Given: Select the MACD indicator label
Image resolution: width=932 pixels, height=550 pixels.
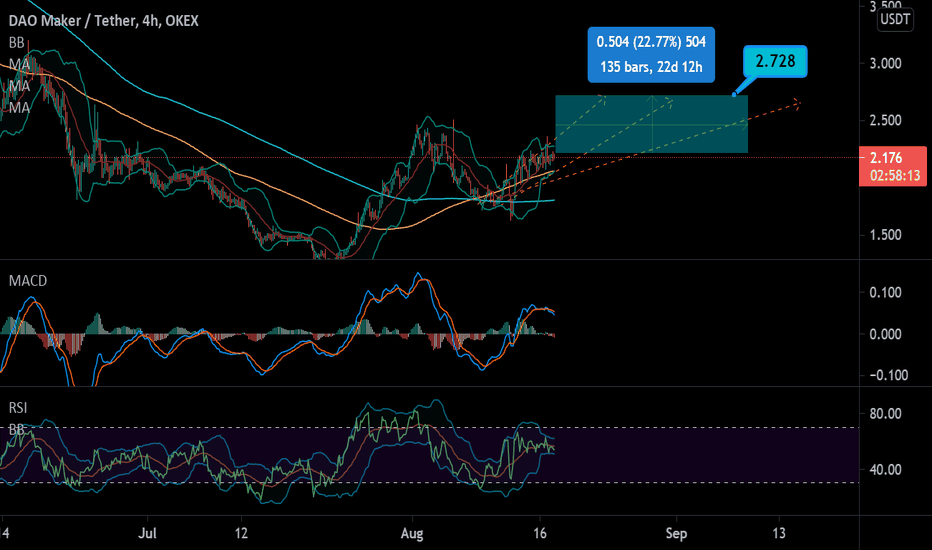Looking at the screenshot, I should [x=28, y=281].
